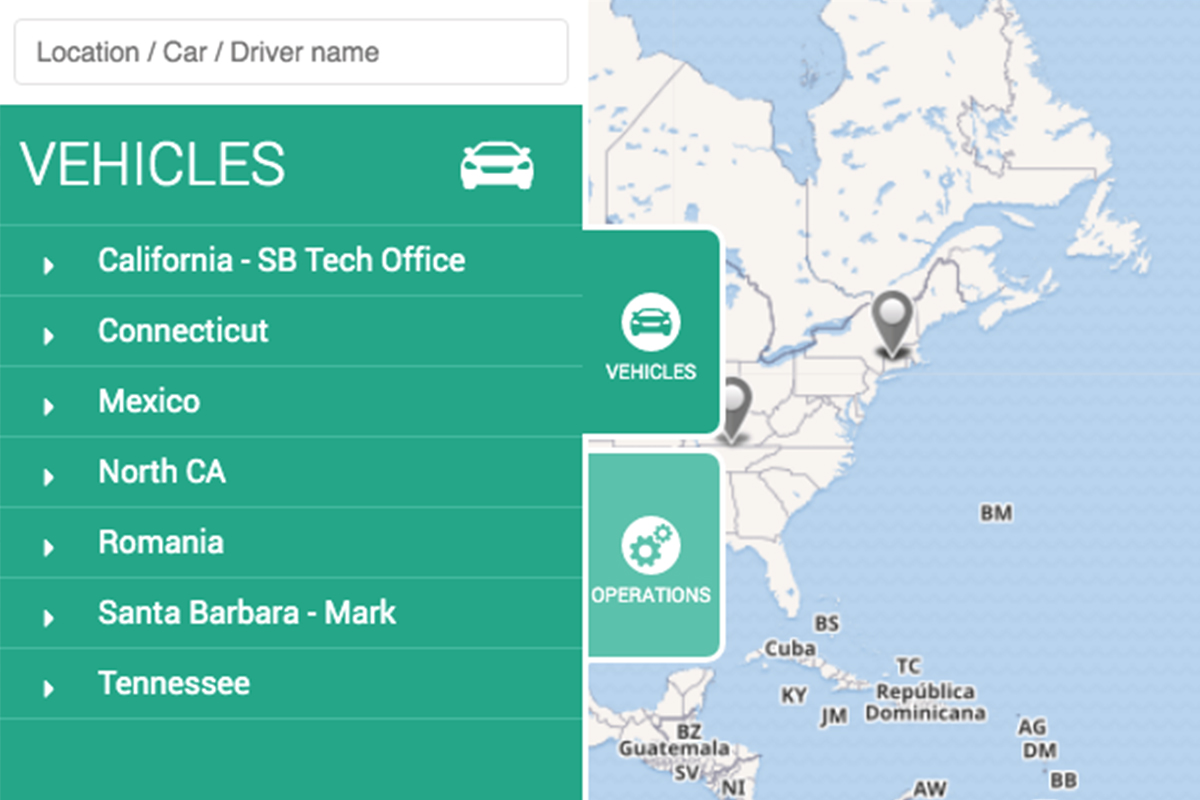This screenshot has width=1200, height=800.
Task: Switch to the OPERATIONS side tab
Action: click(654, 556)
